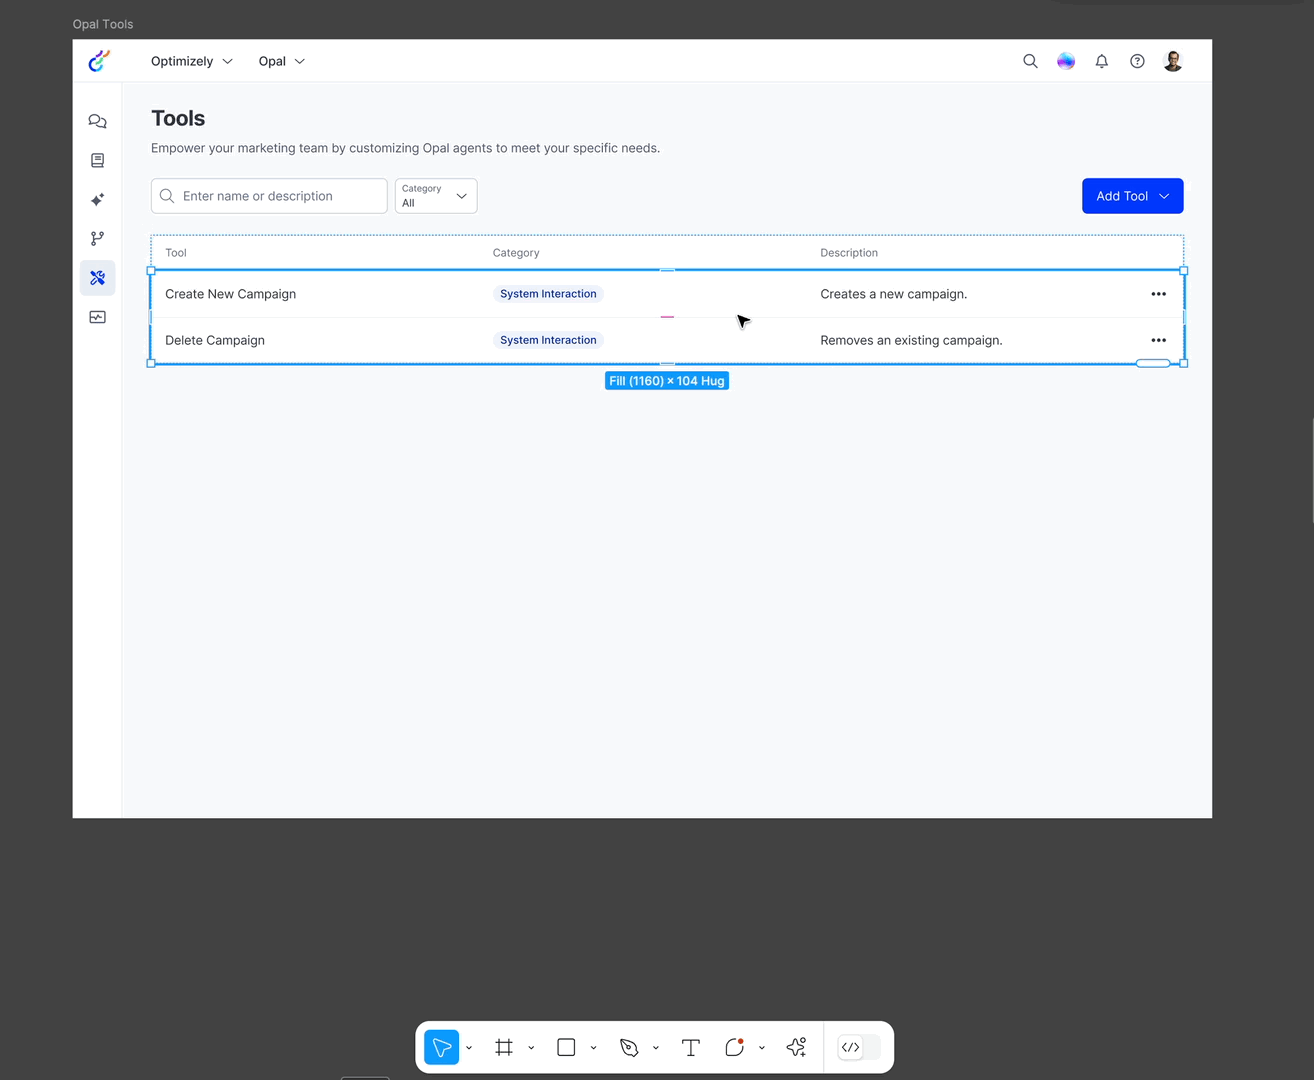Select the Pen tool
The image size is (1314, 1080).
click(629, 1047)
